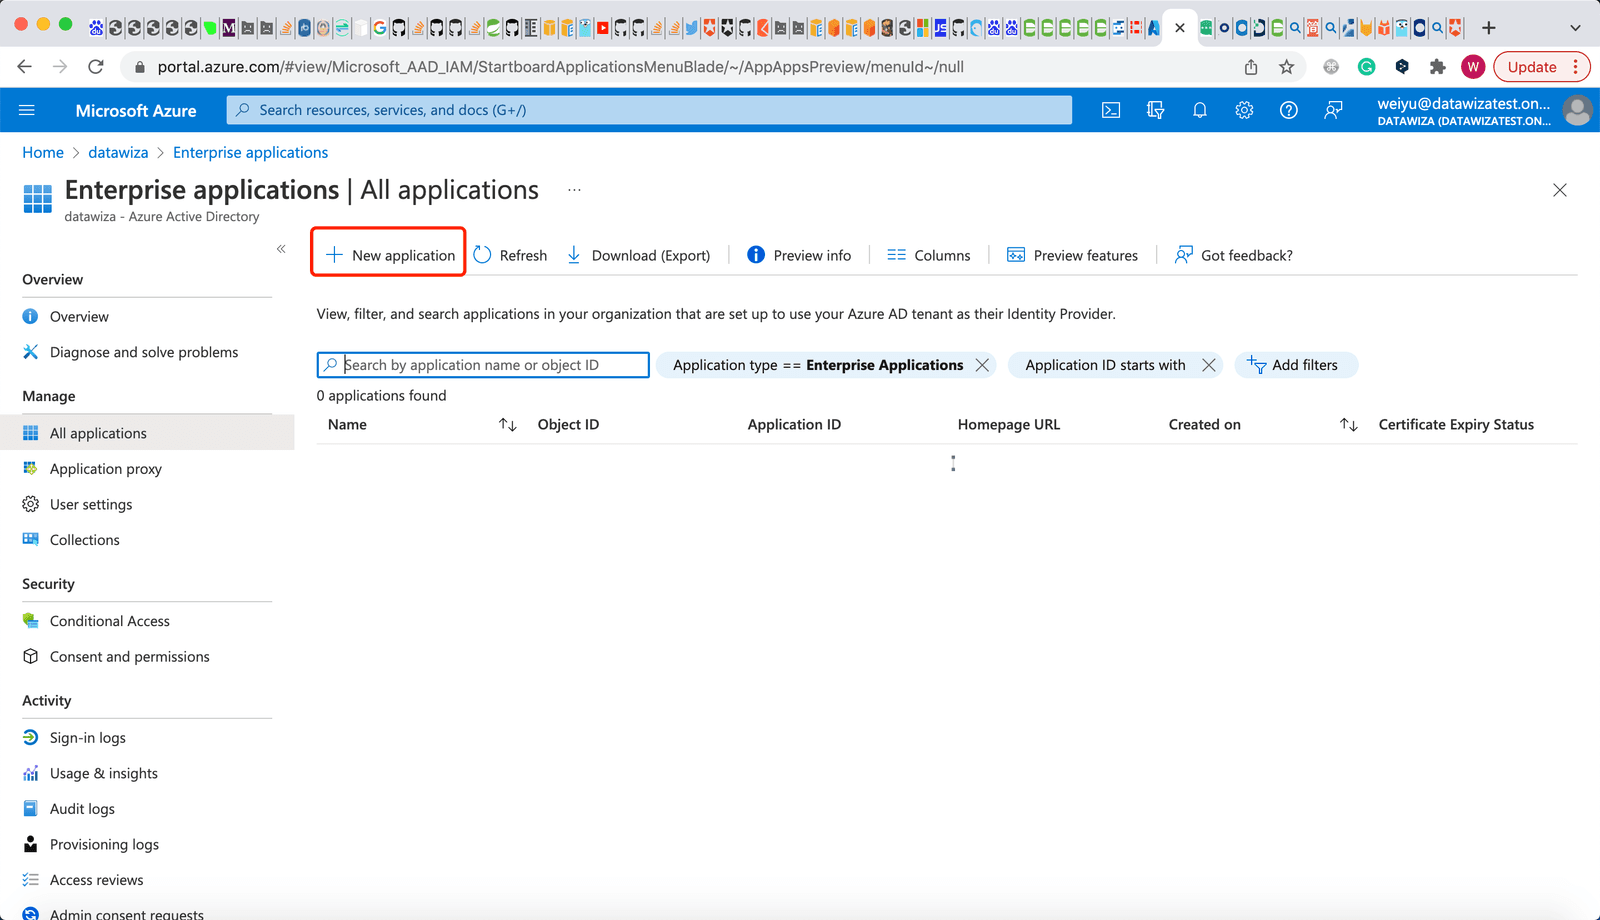
Task: Click the Object ID column header
Action: pos(568,425)
